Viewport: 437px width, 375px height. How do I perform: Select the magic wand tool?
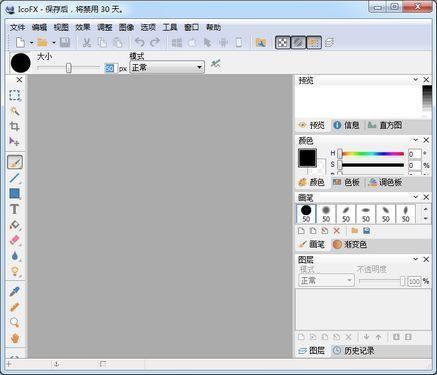[14, 111]
